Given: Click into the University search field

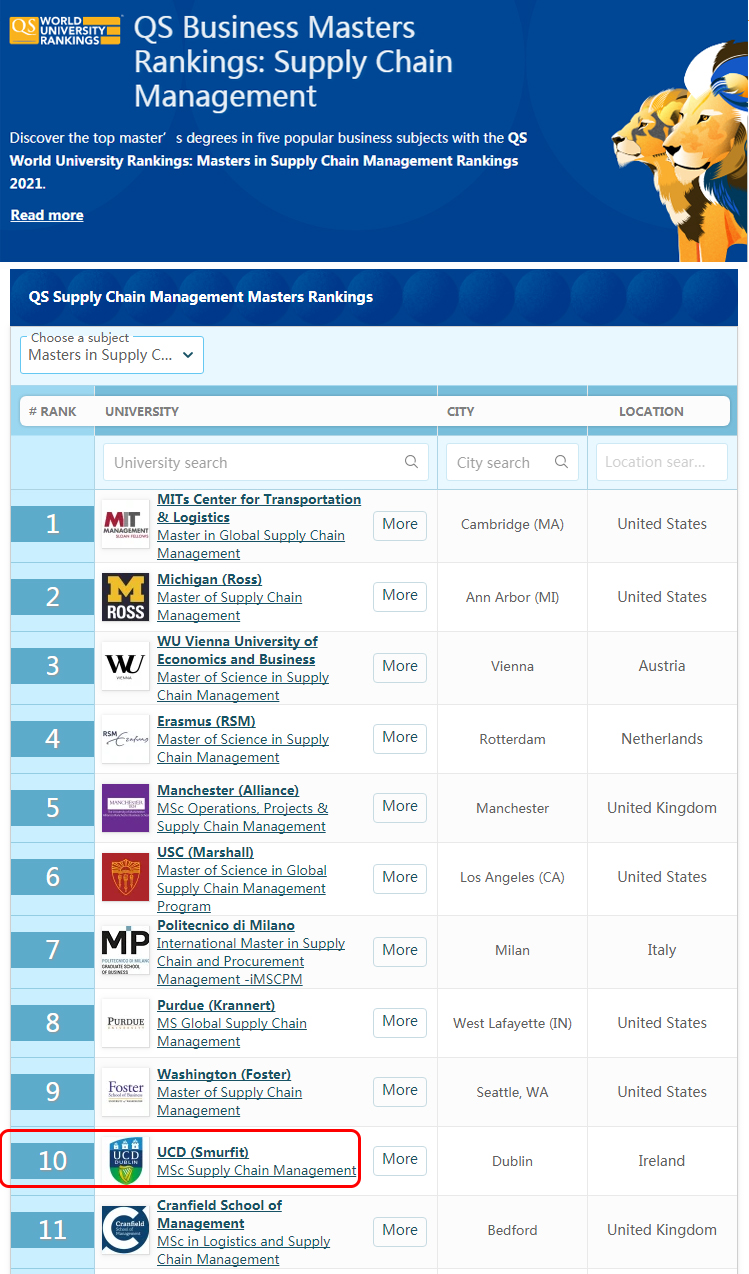Looking at the screenshot, I should click(x=255, y=462).
